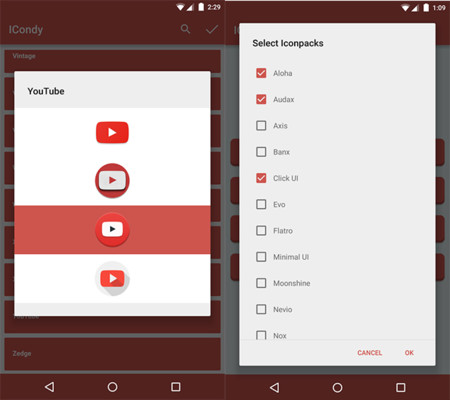Select the Zedge list row

(112, 354)
